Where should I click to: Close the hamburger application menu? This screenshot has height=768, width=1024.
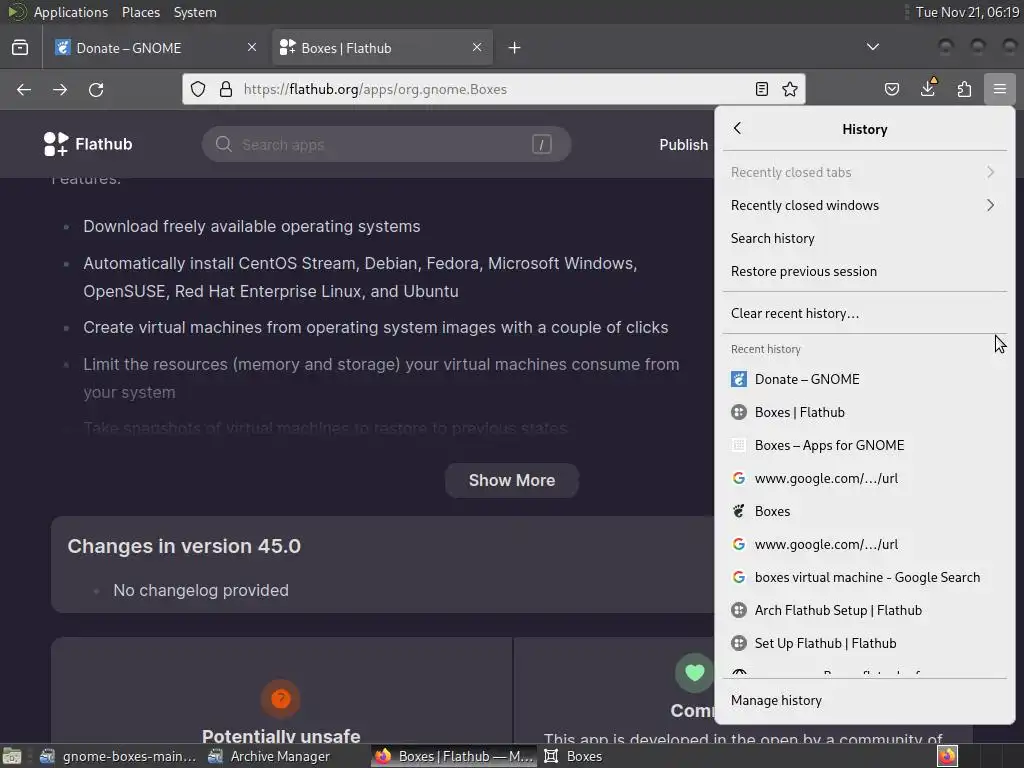[999, 89]
